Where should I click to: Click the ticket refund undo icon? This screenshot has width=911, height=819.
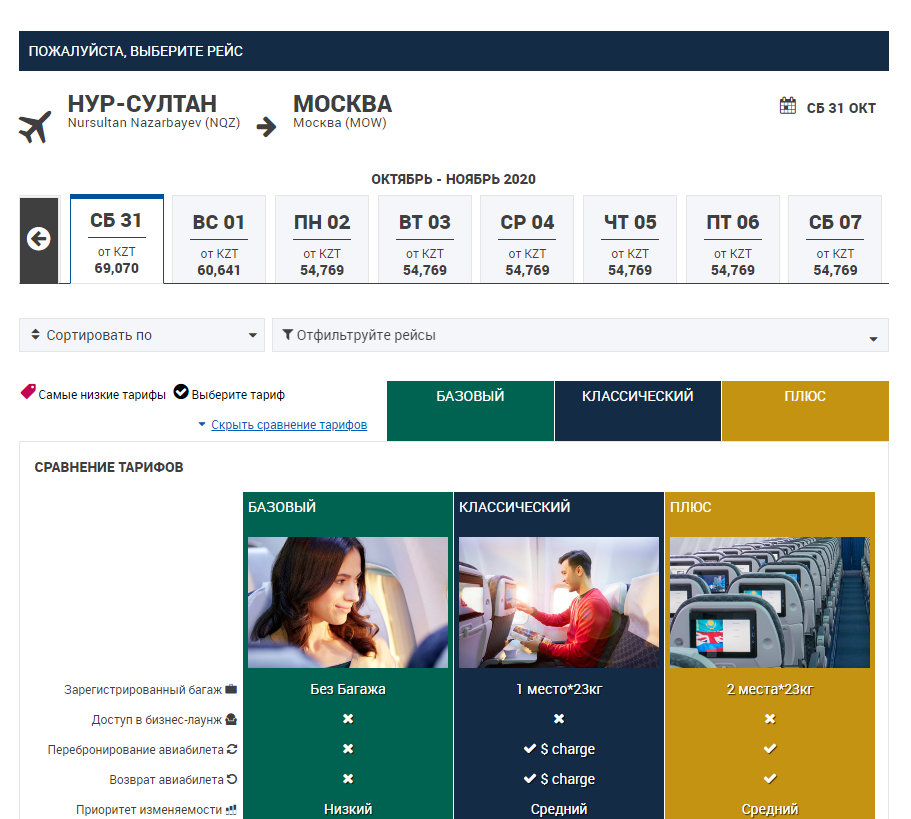point(232,779)
